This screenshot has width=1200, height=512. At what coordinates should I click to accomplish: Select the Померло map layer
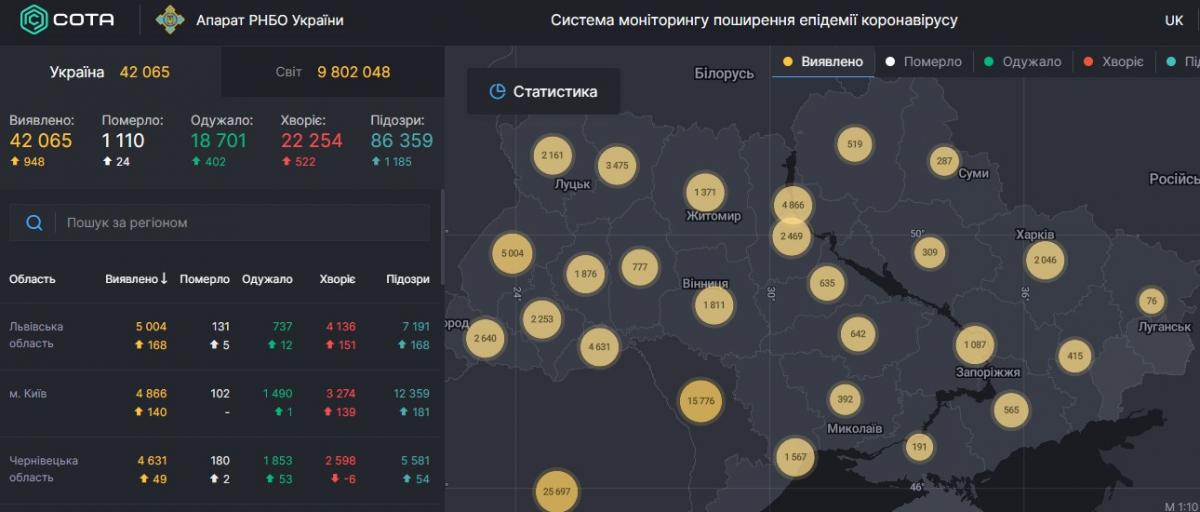tap(923, 62)
